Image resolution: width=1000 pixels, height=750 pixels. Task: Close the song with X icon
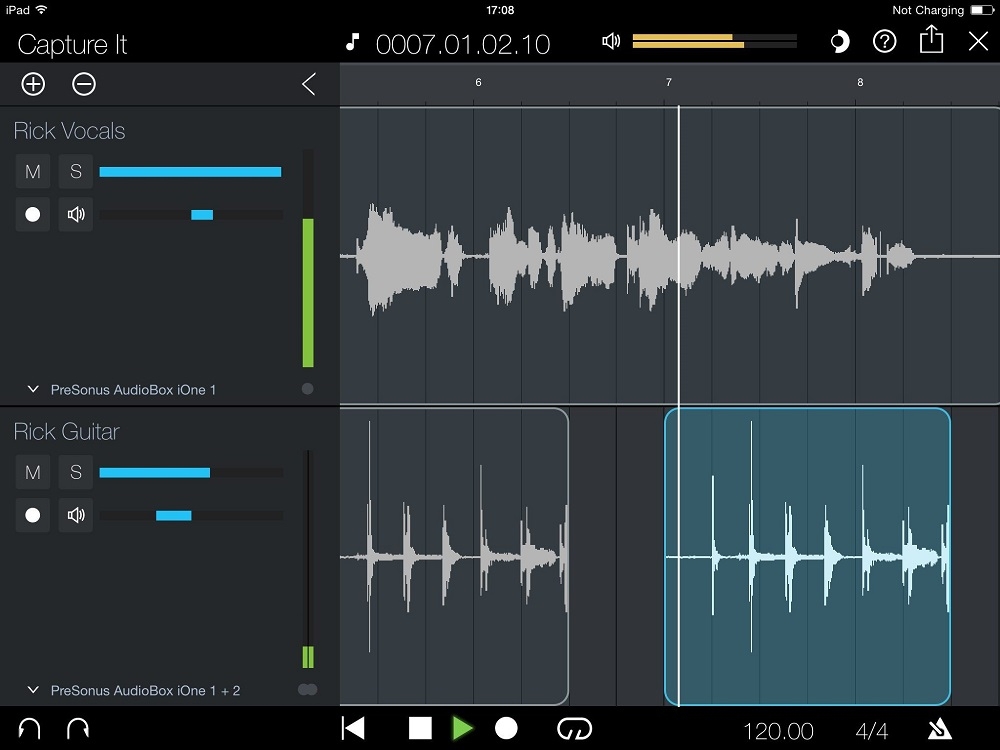[978, 41]
